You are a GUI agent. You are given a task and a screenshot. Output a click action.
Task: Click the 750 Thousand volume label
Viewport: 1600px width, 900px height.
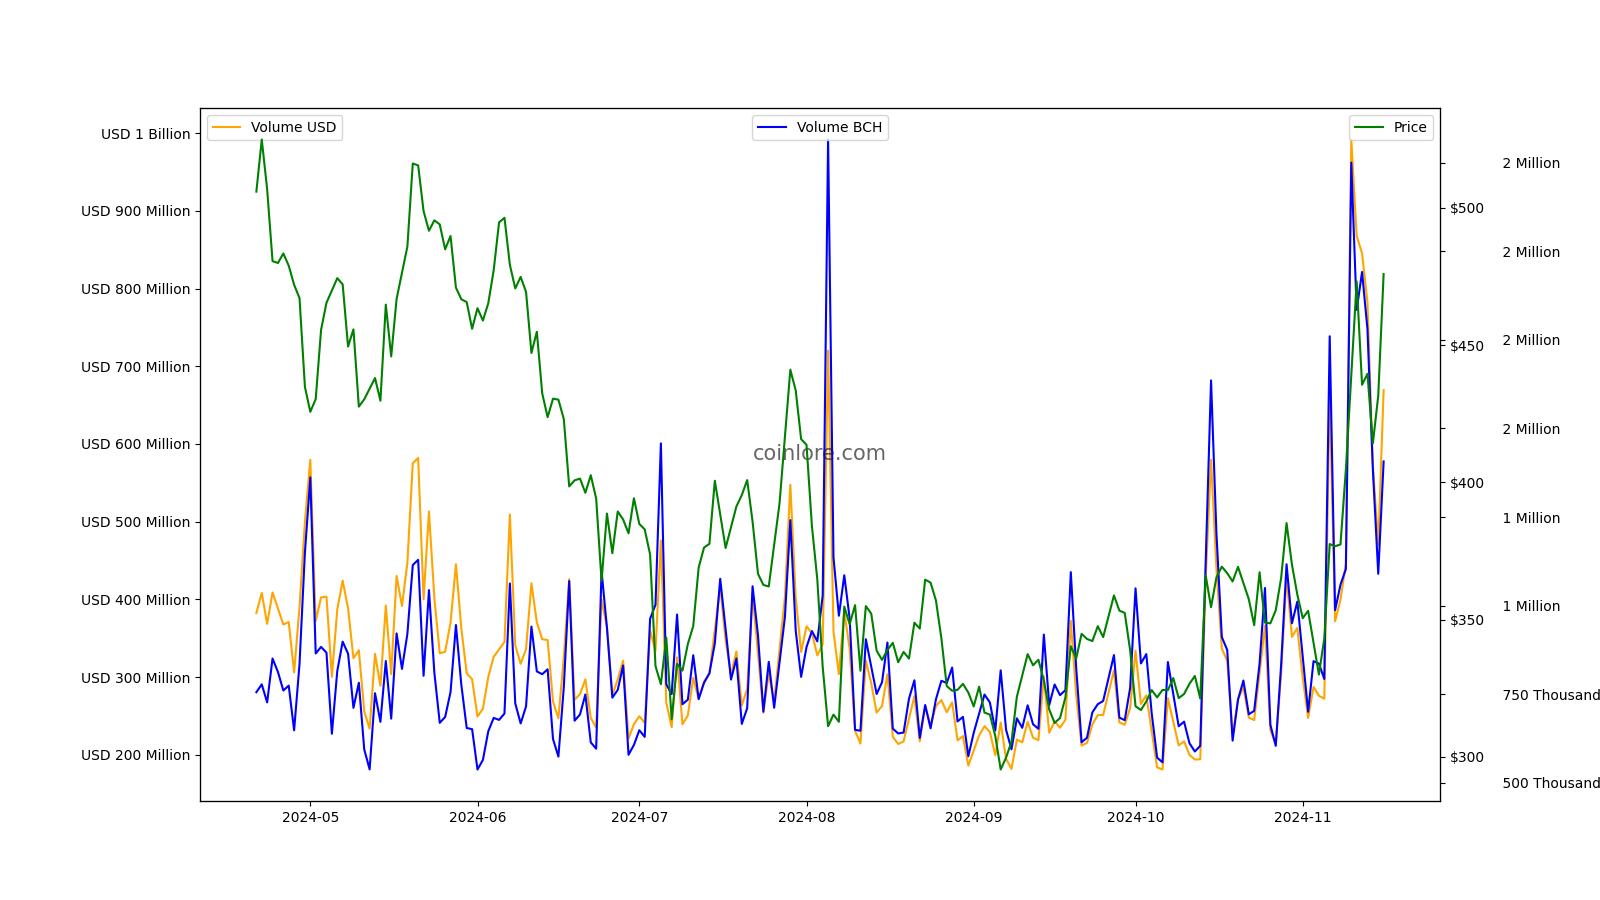click(x=1551, y=695)
